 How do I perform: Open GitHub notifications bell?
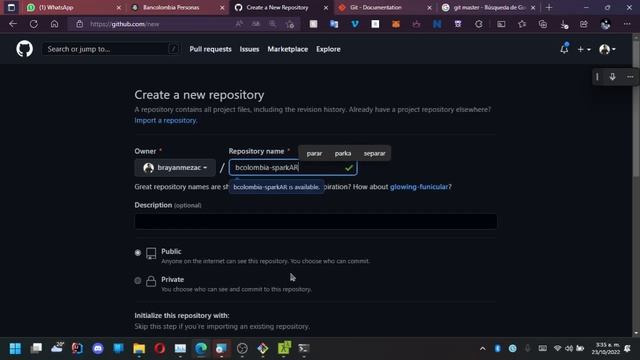(564, 49)
